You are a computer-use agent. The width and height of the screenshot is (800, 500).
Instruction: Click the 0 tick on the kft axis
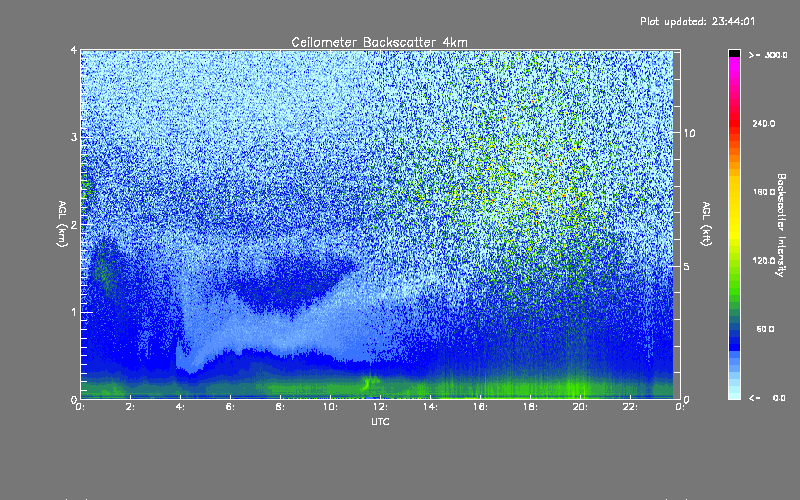[687, 399]
